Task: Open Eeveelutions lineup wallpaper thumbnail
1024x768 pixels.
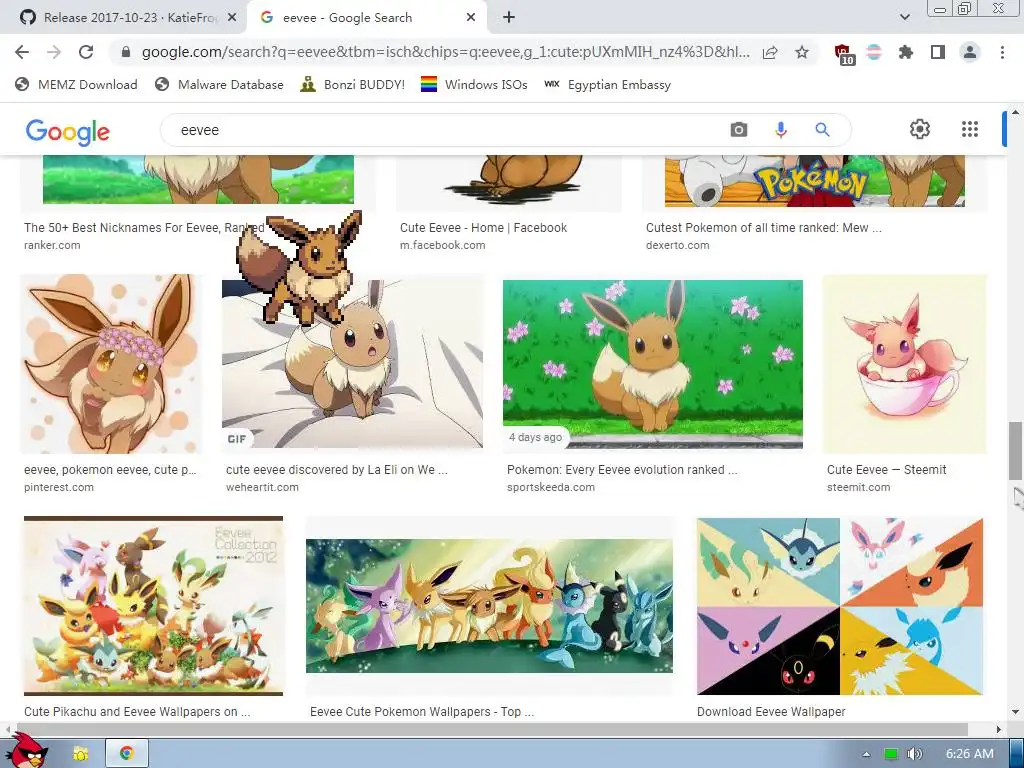Action: click(489, 606)
